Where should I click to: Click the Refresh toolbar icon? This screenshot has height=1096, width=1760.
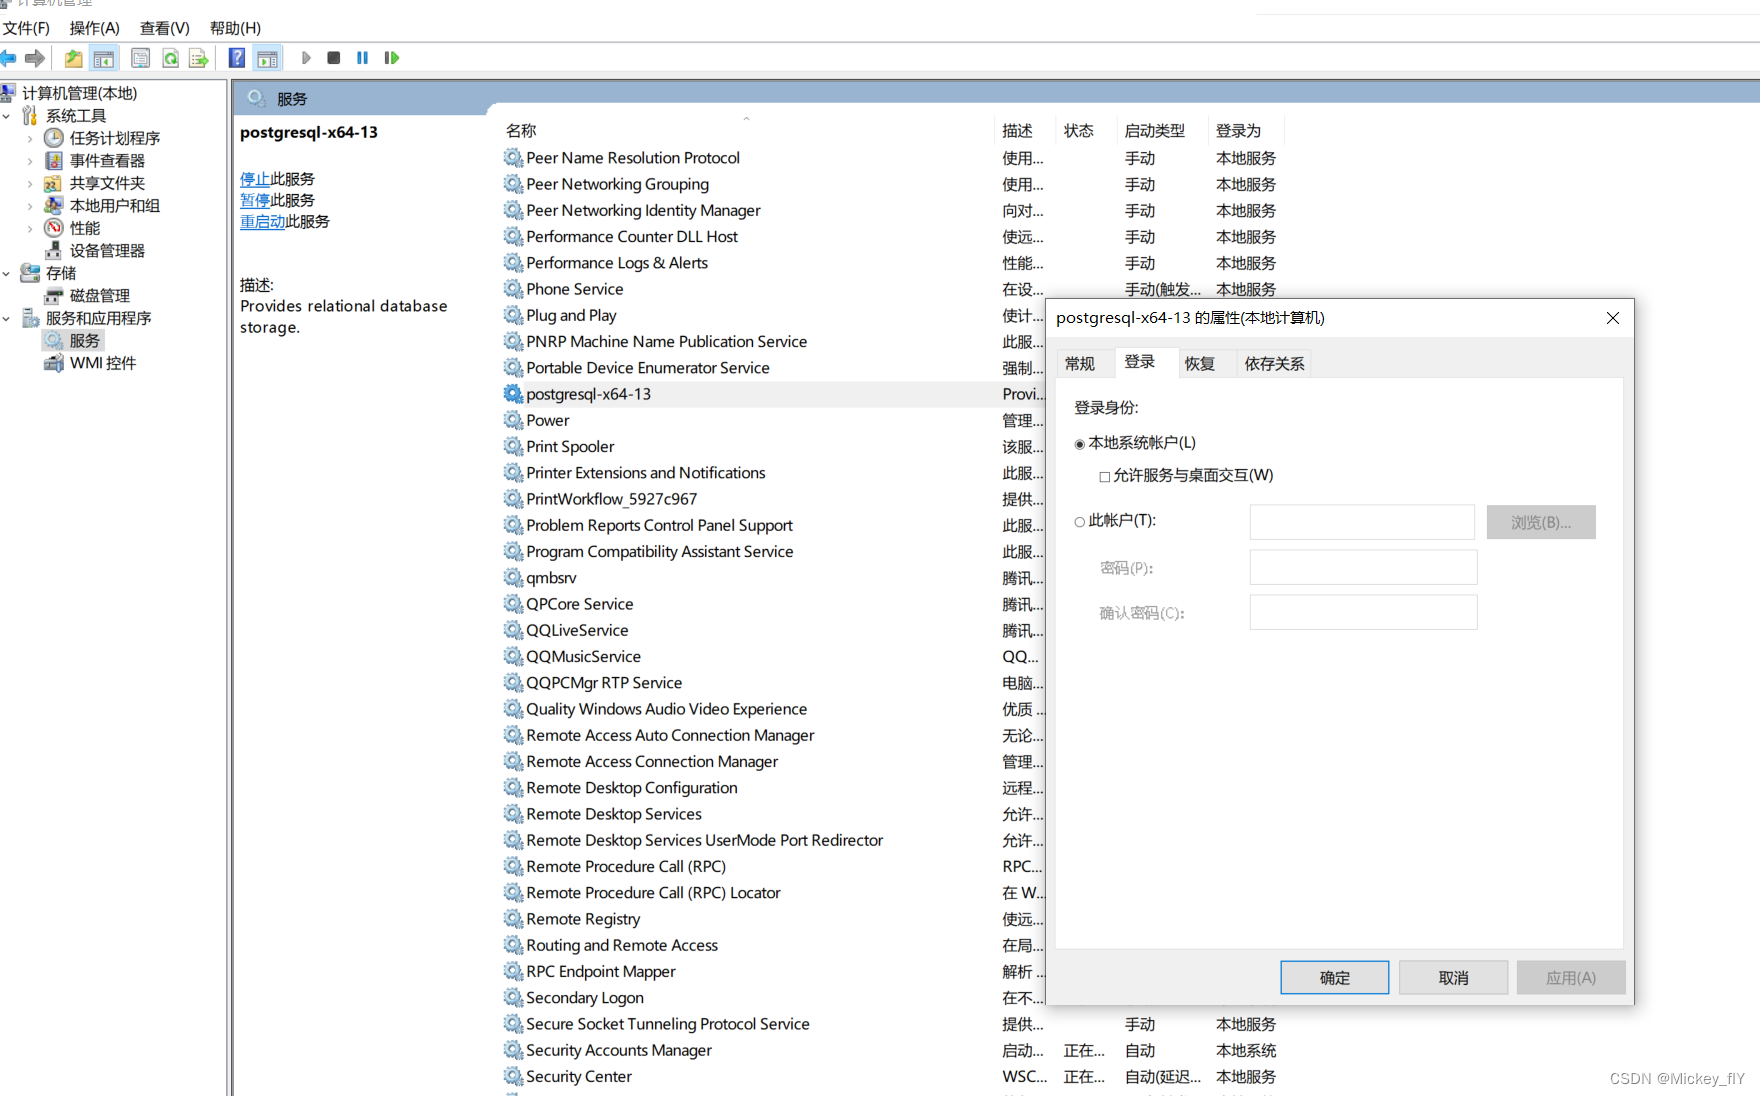click(x=170, y=58)
